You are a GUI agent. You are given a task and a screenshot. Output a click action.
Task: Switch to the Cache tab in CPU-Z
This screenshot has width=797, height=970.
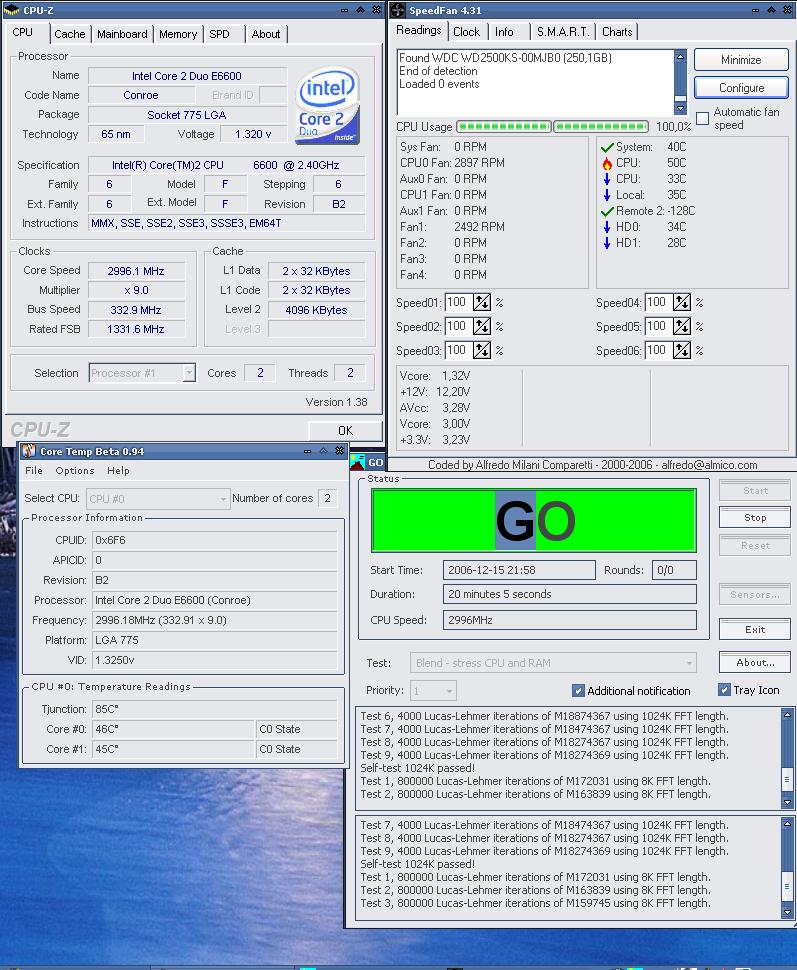(x=70, y=34)
